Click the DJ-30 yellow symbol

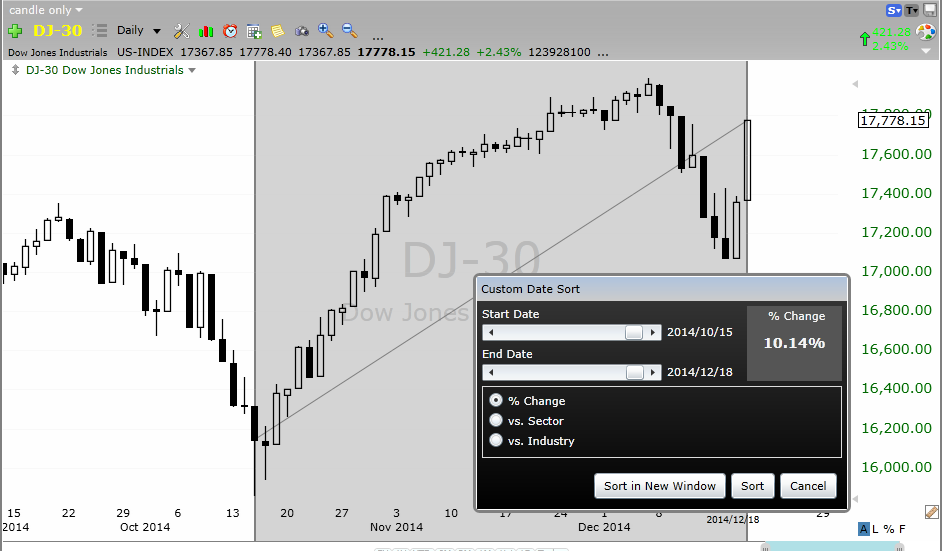coord(58,30)
